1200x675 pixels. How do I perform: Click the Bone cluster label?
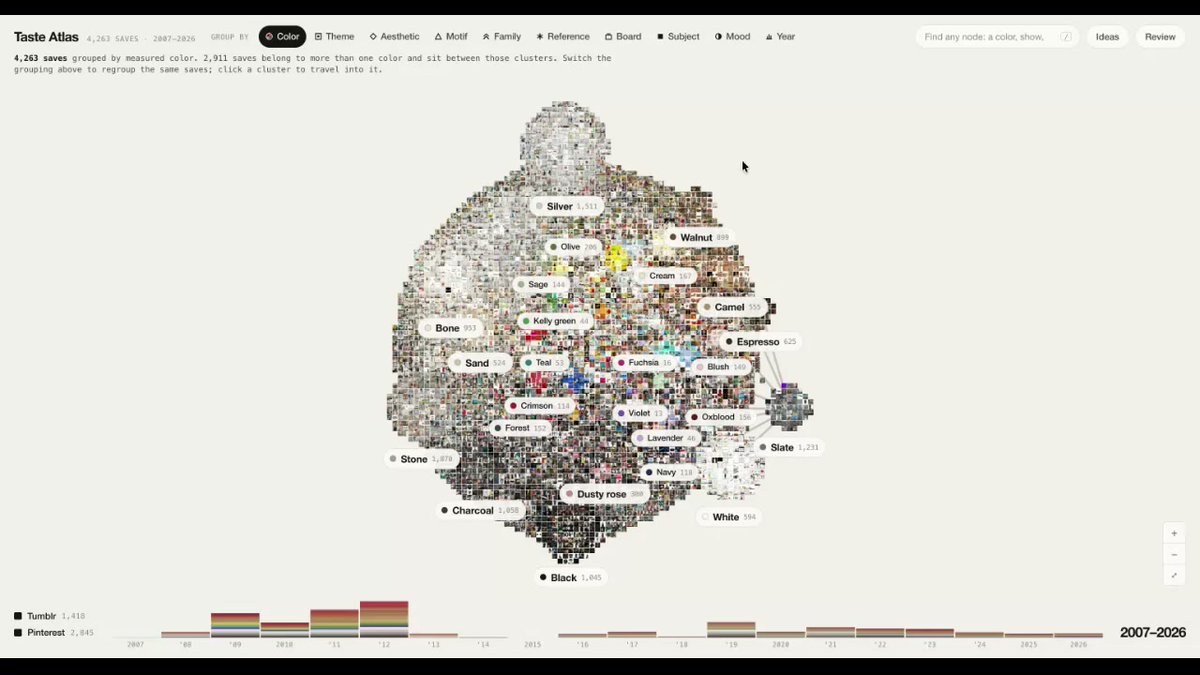(x=450, y=328)
